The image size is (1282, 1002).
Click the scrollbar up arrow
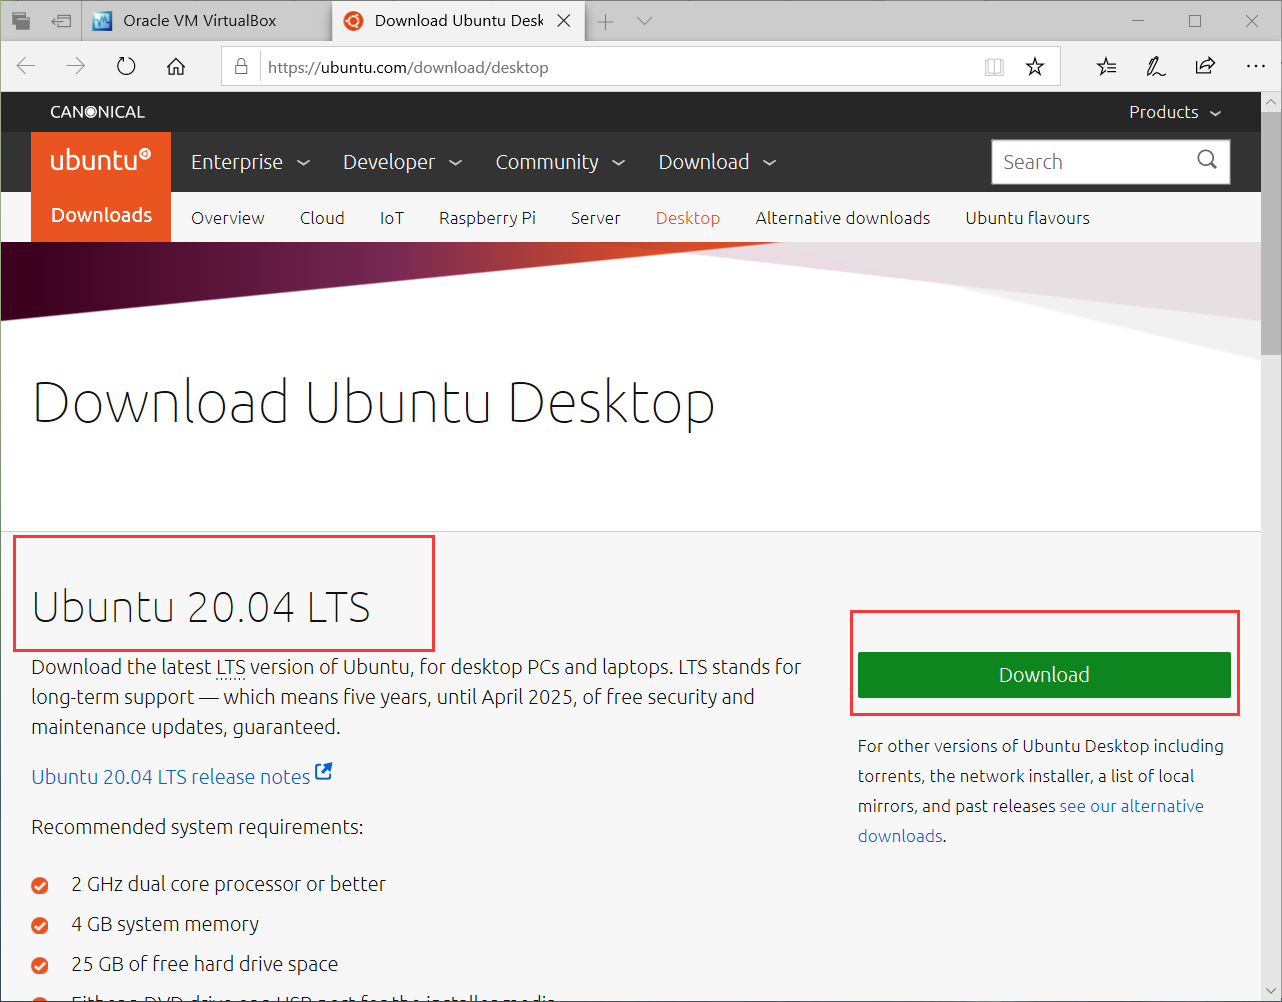1271,102
